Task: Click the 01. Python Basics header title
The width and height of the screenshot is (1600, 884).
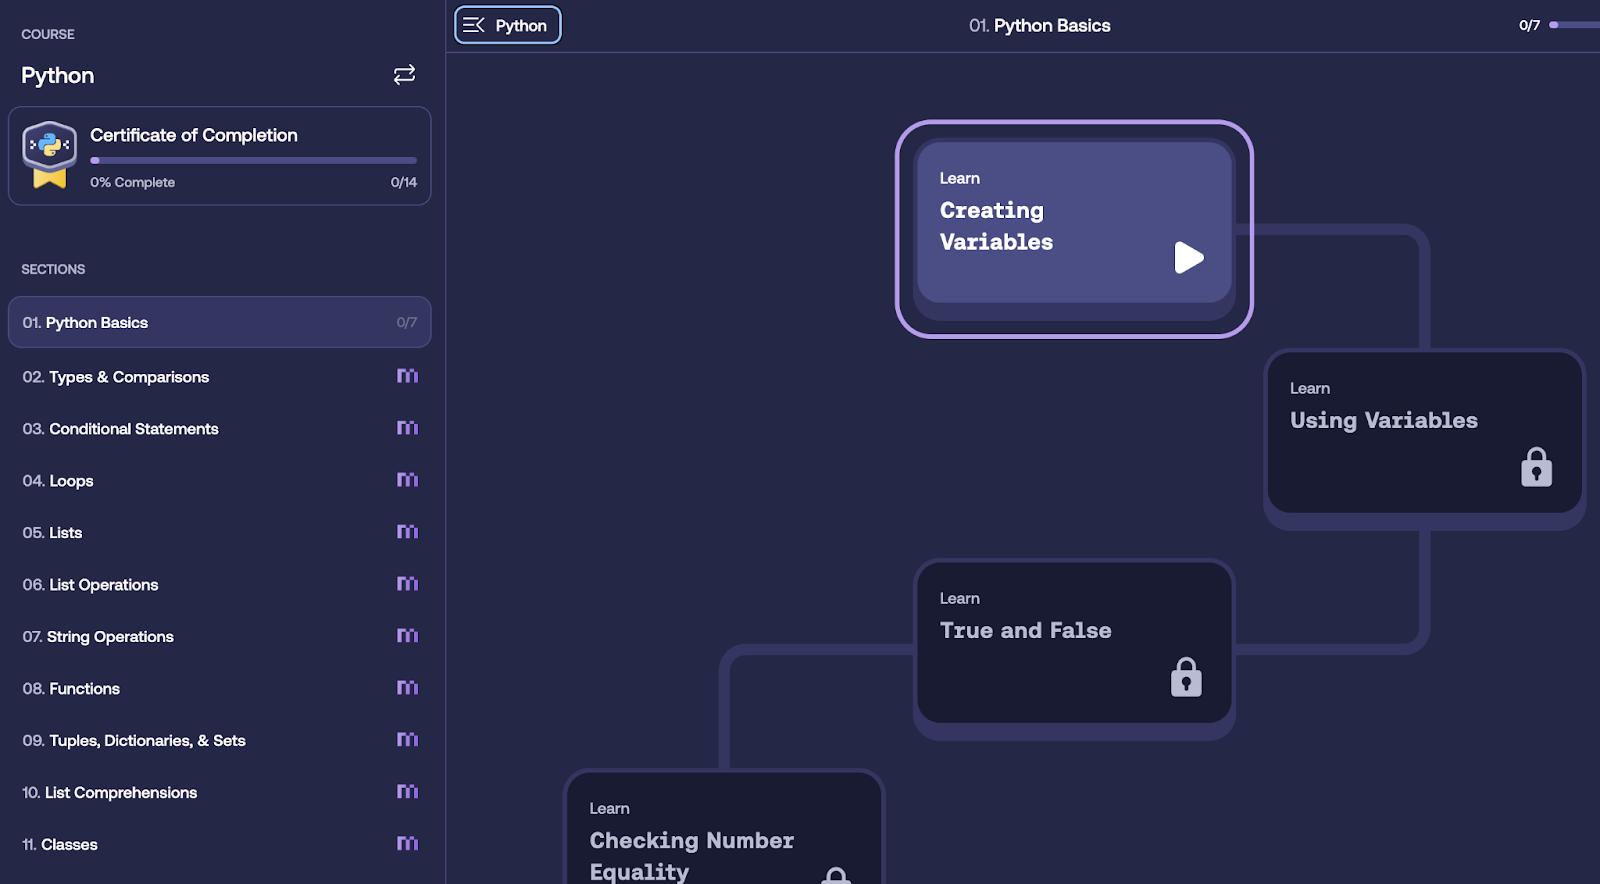Action: [x=1039, y=25]
